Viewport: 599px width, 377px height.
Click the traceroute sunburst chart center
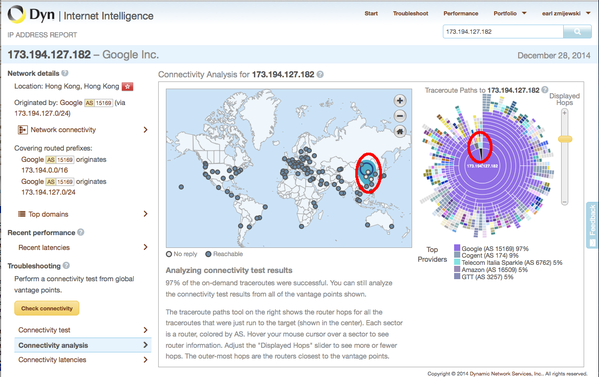[x=482, y=166]
